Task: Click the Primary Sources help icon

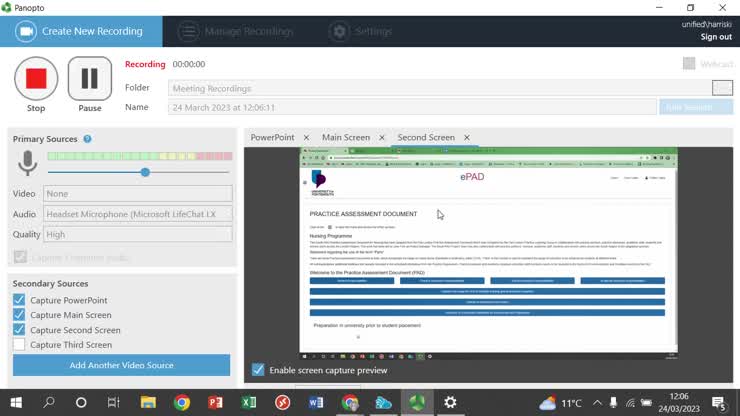Action: 87,139
